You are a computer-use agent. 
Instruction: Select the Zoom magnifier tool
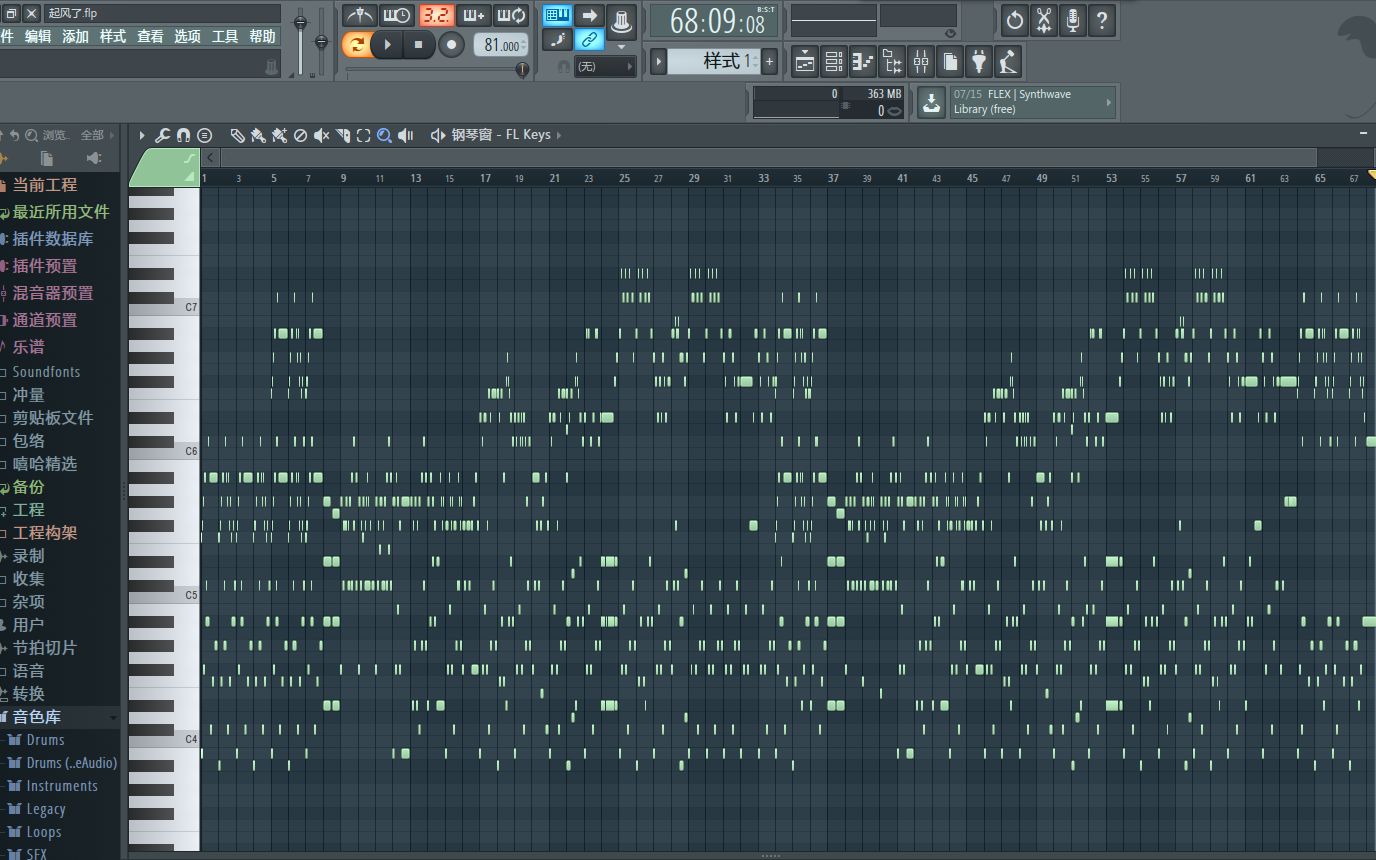coord(384,135)
